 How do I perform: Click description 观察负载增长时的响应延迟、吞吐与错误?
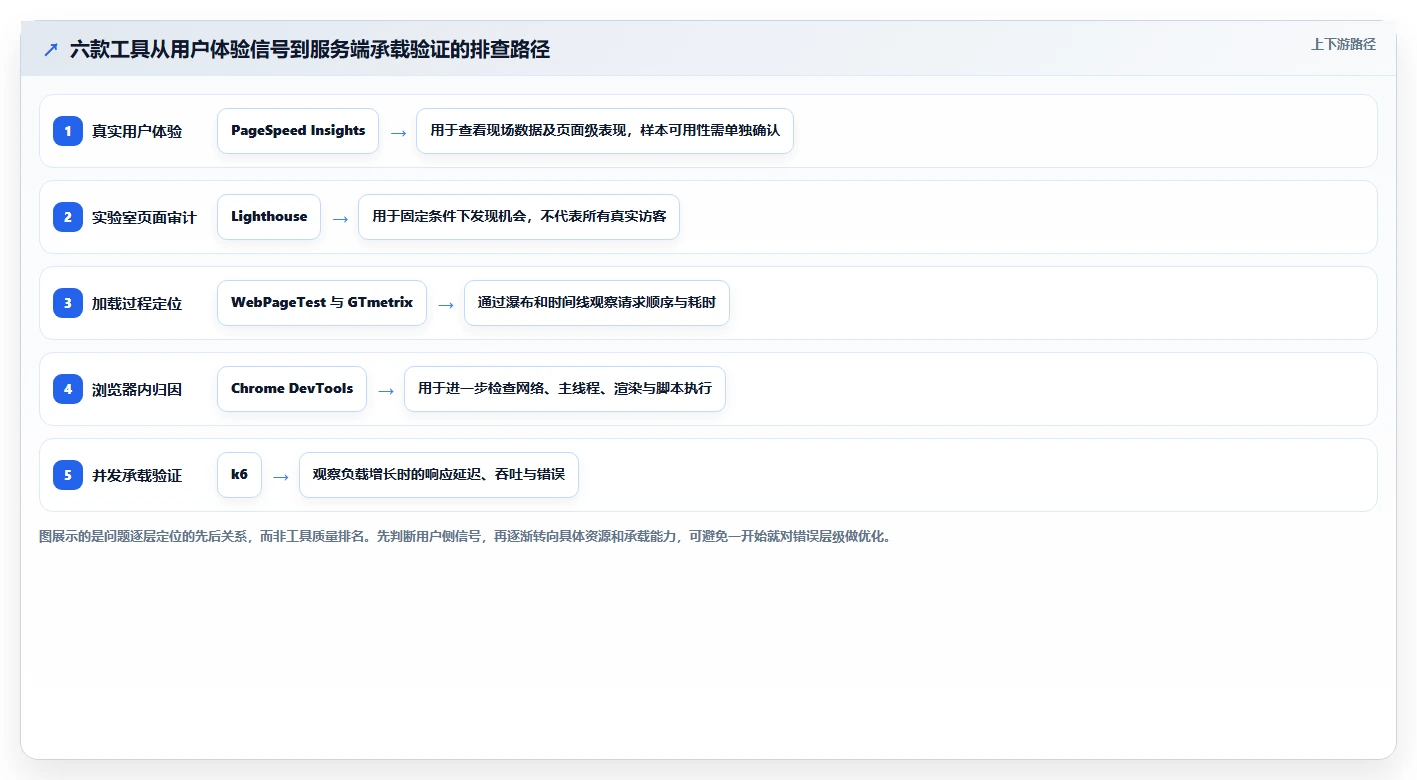(439, 475)
